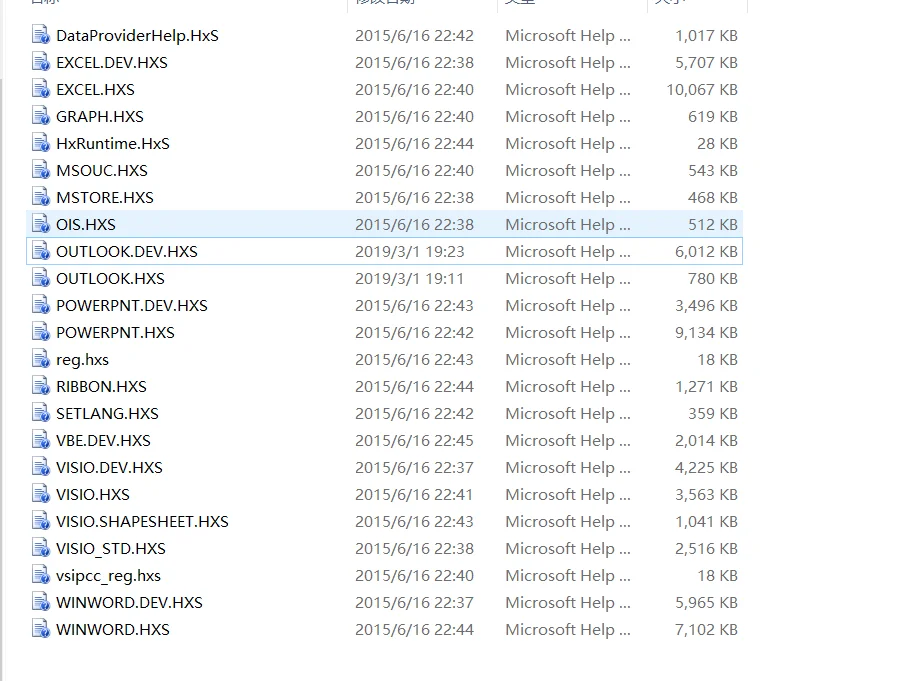Click the icon of the OIS.HXS file
Screen dimensions: 920x681
click(40, 224)
